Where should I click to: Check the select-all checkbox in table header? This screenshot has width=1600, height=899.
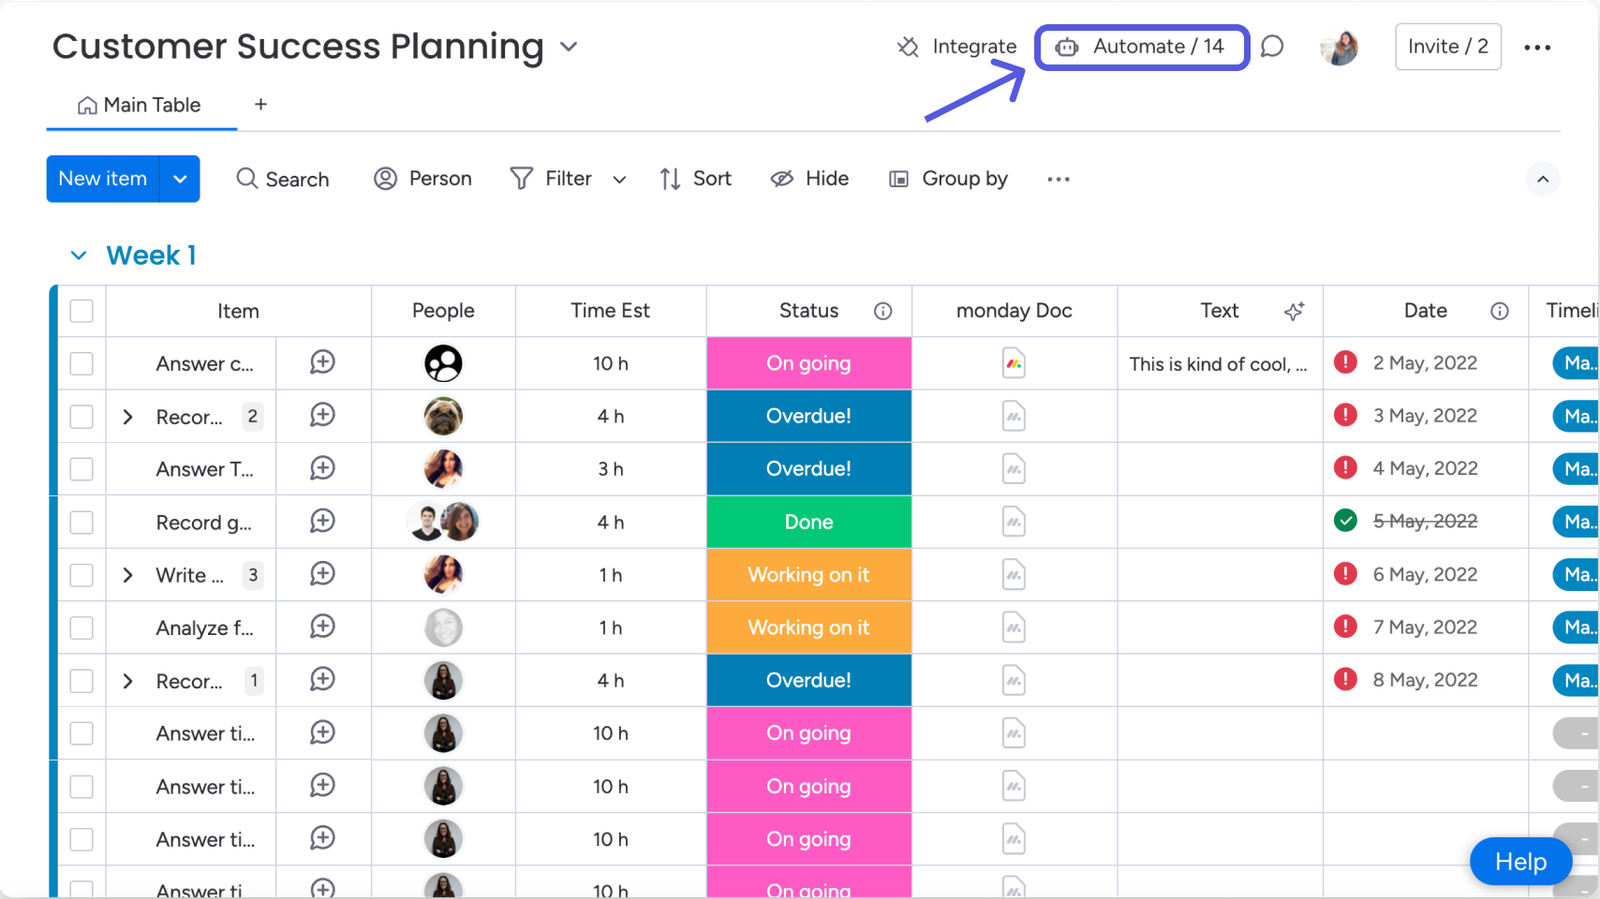tap(80, 311)
